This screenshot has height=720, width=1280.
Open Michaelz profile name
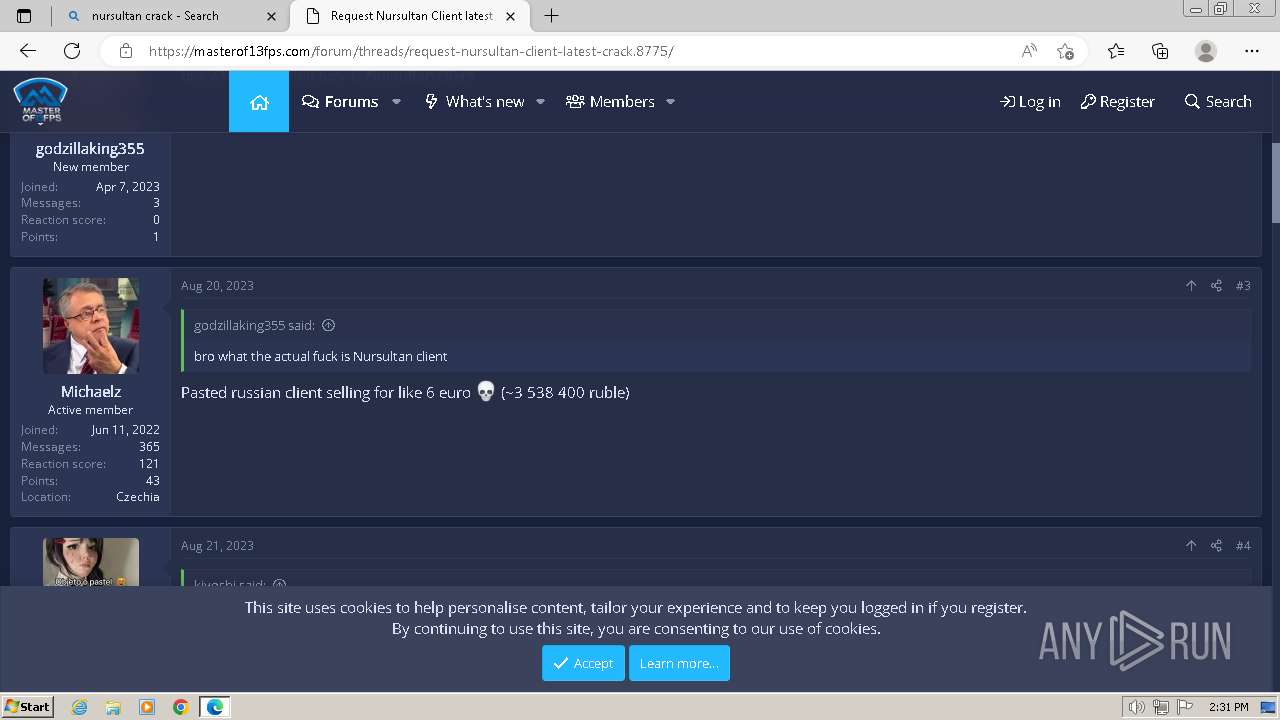(91, 391)
